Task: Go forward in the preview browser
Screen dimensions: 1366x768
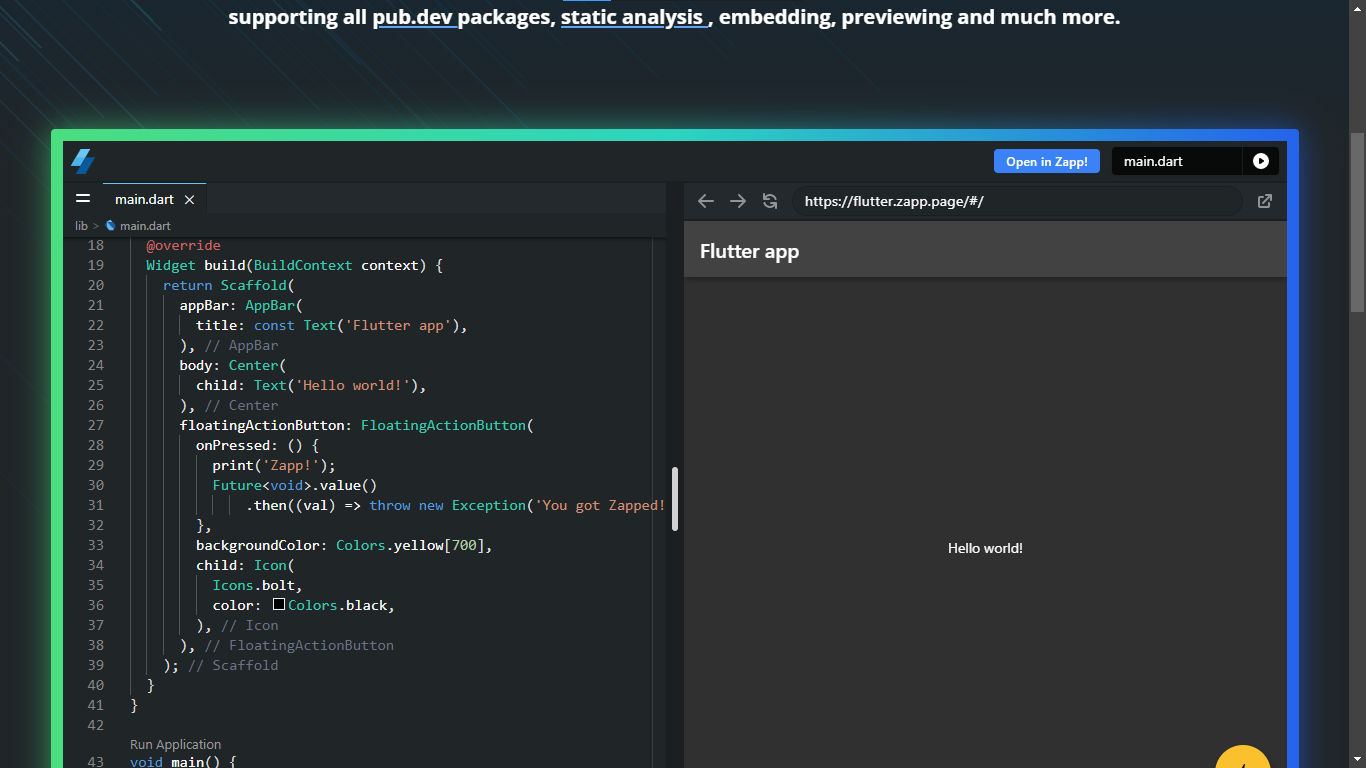Action: click(x=738, y=201)
